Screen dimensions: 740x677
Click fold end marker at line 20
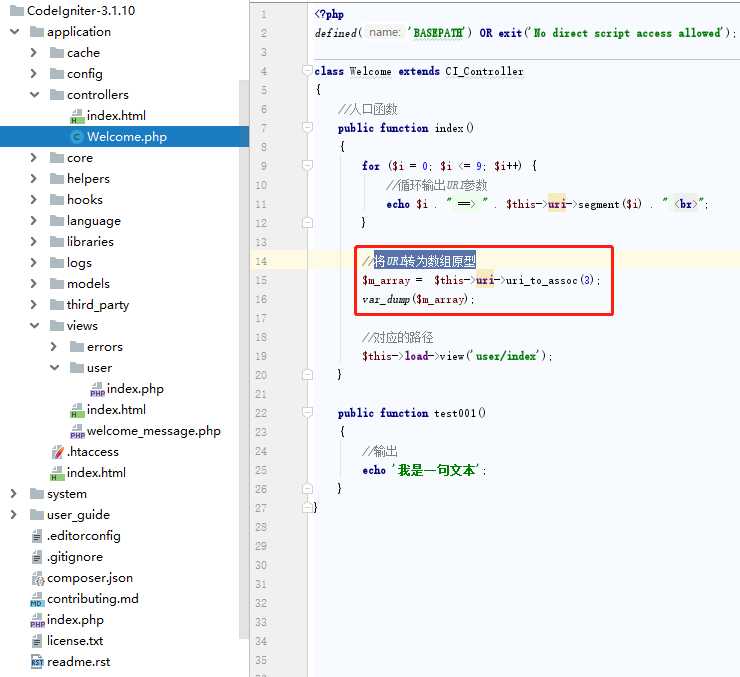[x=307, y=375]
